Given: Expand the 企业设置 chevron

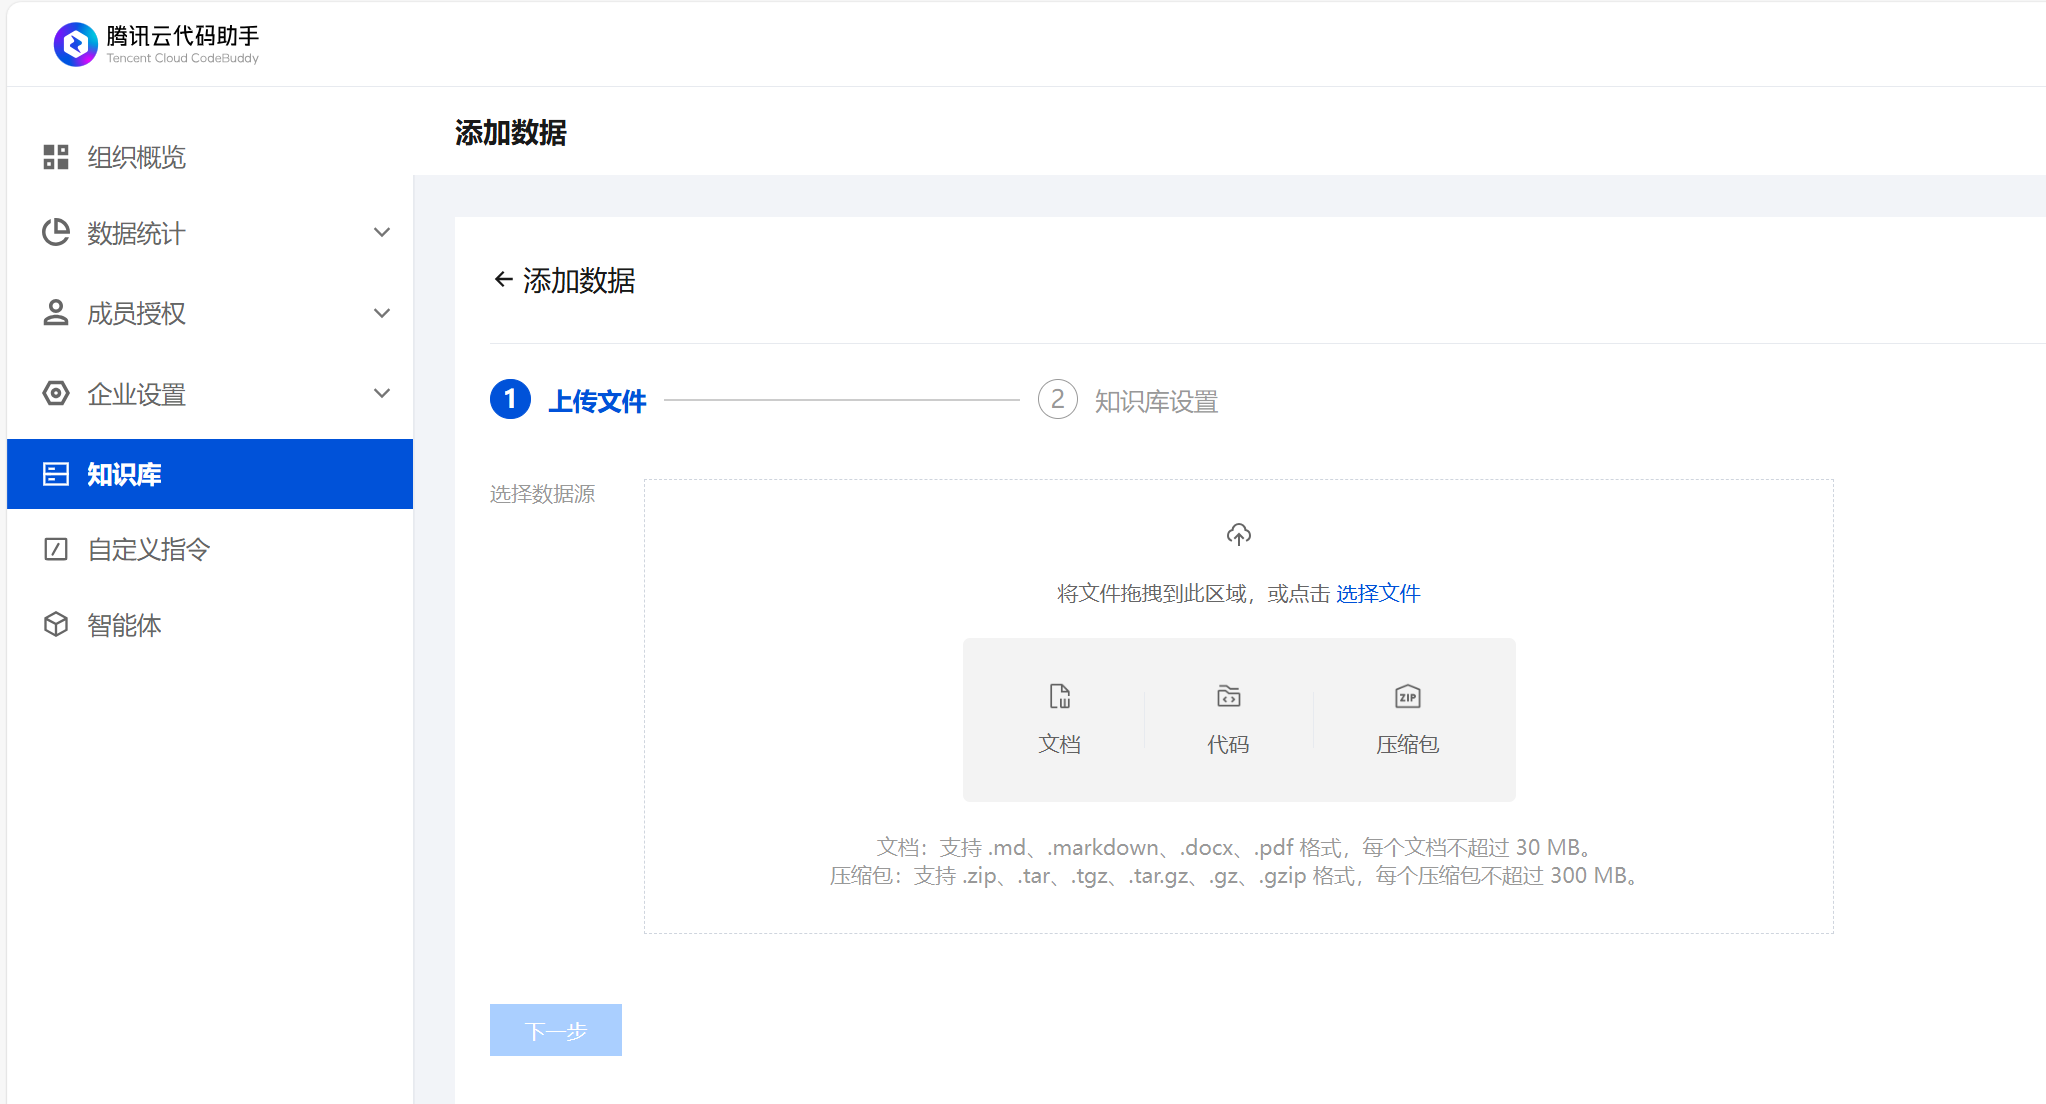Looking at the screenshot, I should (x=381, y=394).
